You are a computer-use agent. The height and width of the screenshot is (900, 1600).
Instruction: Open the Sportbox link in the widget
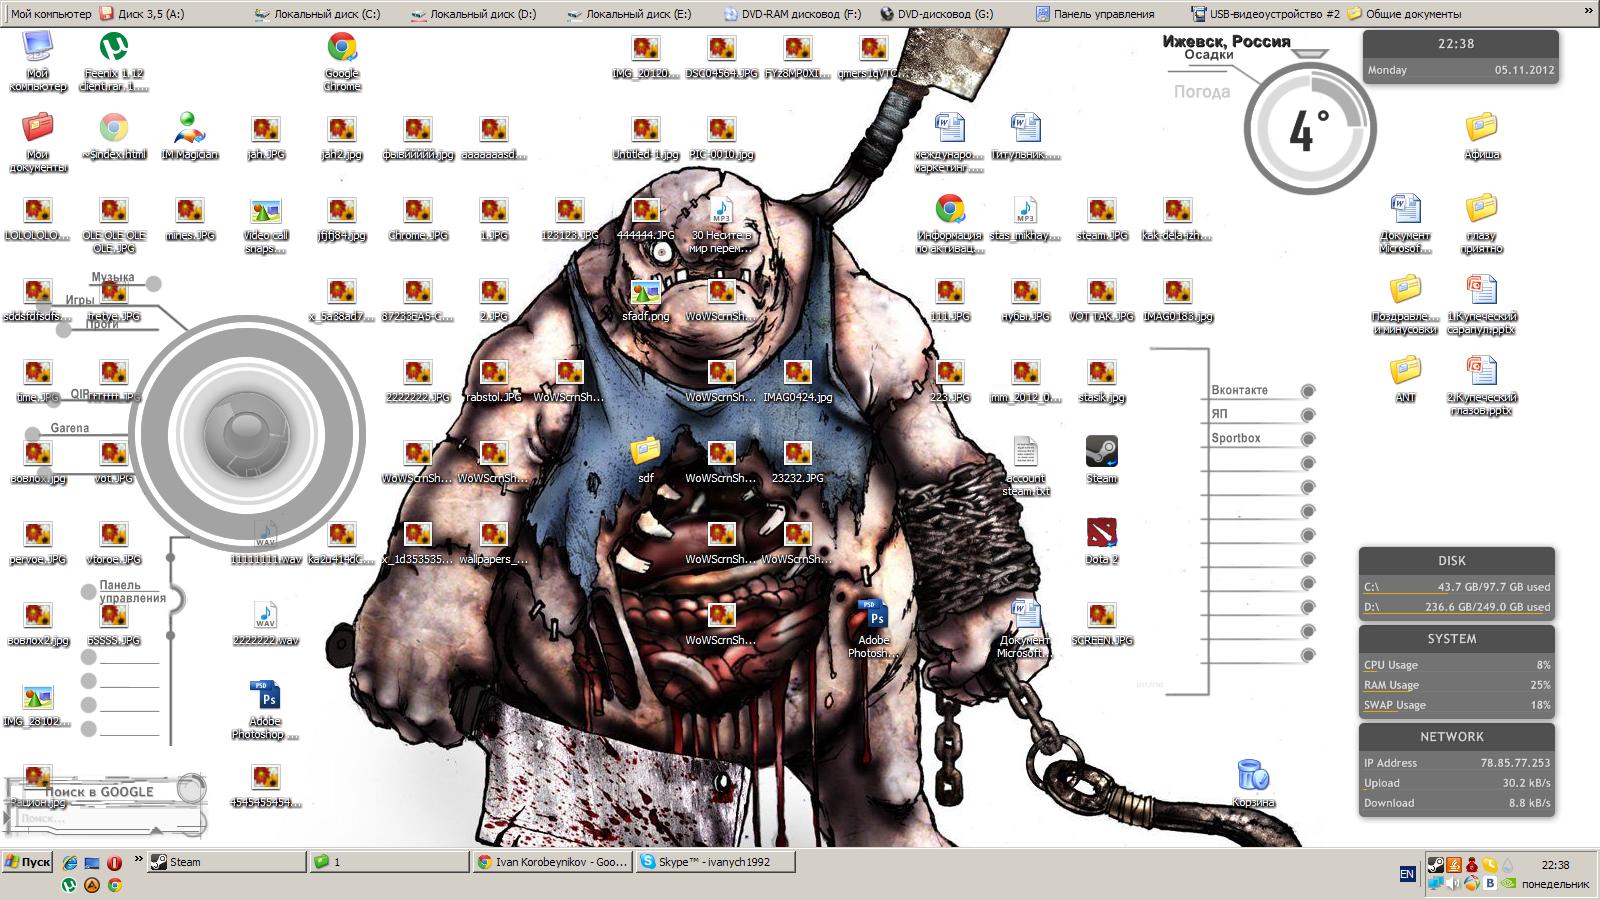[1236, 438]
